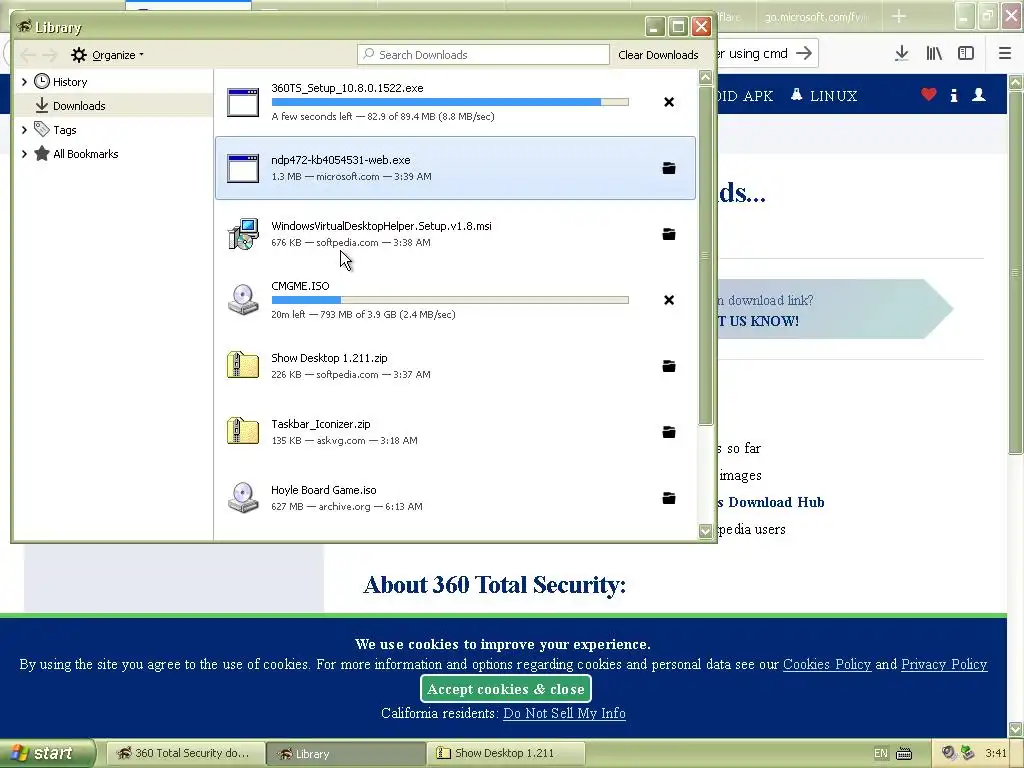Click the user account icon on Softpedia
Image resolution: width=1024 pixels, height=768 pixels.
979,95
